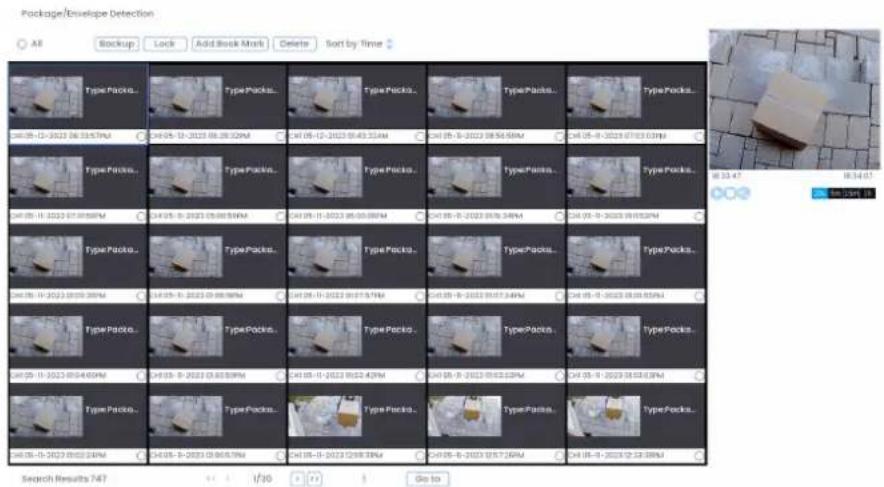Click the blue highlighted playback speed segment

point(819,193)
